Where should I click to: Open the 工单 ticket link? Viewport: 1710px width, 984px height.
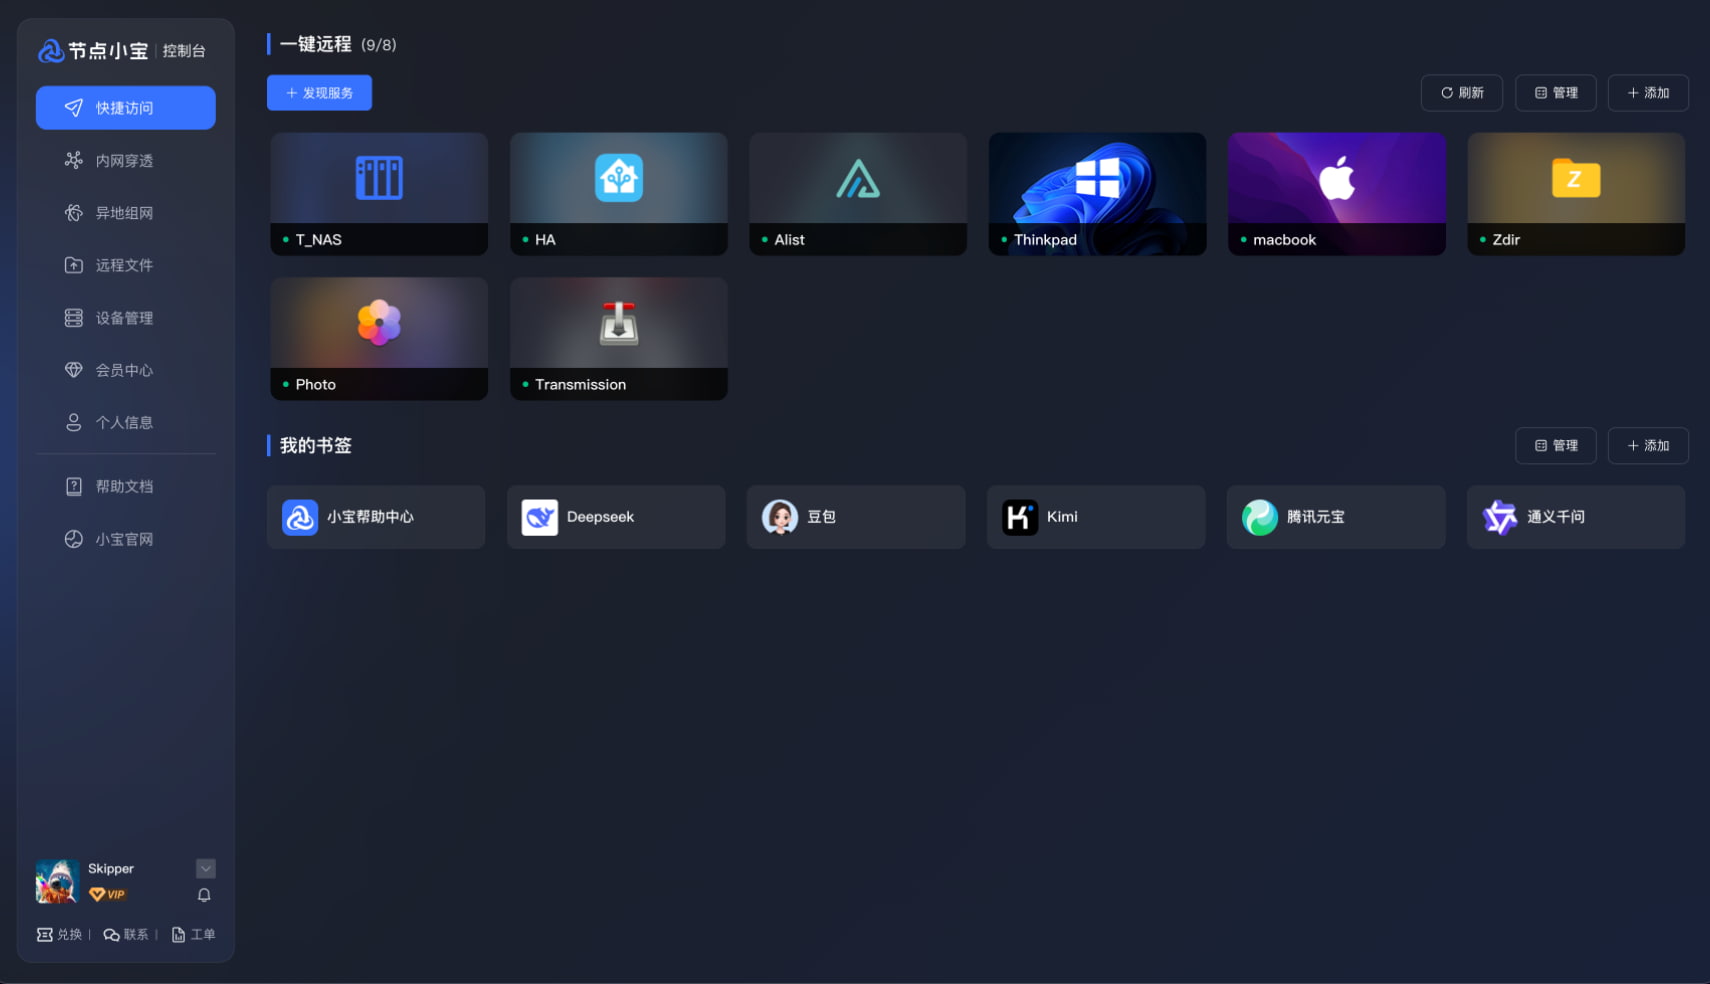coord(193,934)
